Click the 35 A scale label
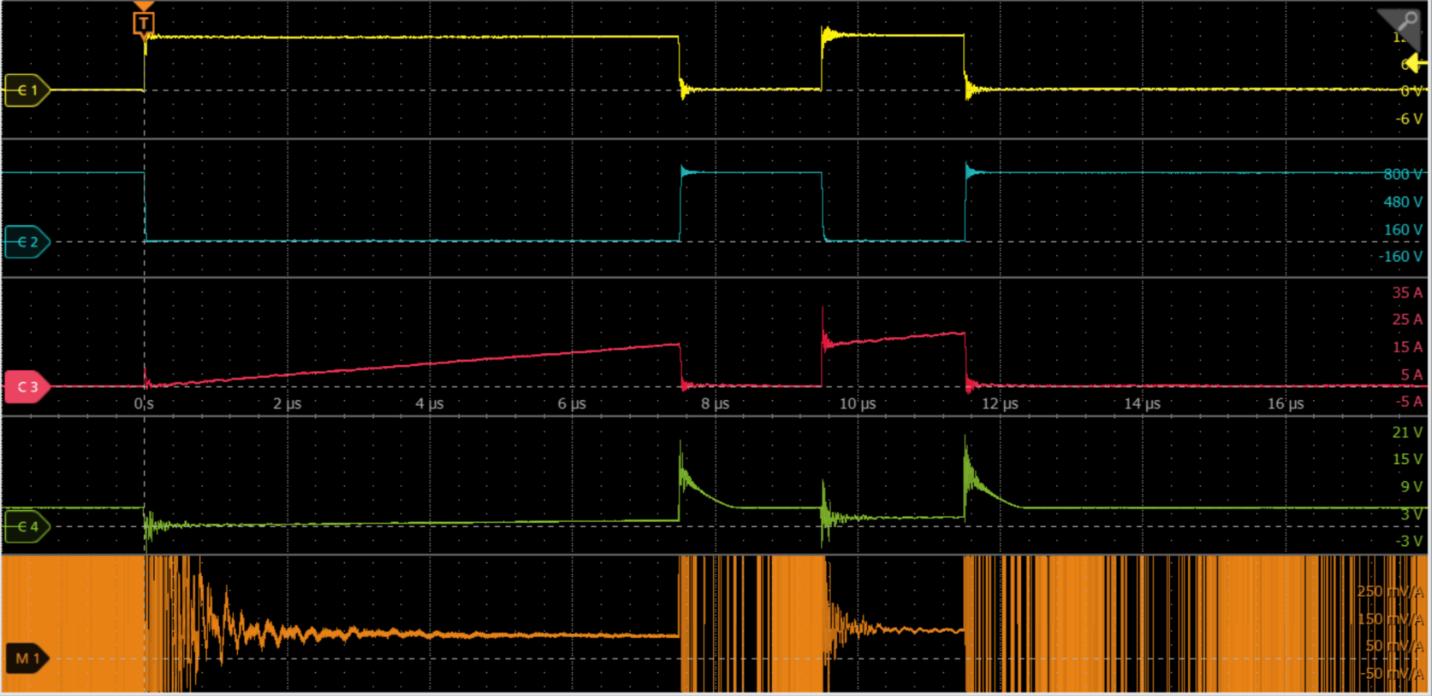Screen dimensions: 1432x696 point(1406,293)
